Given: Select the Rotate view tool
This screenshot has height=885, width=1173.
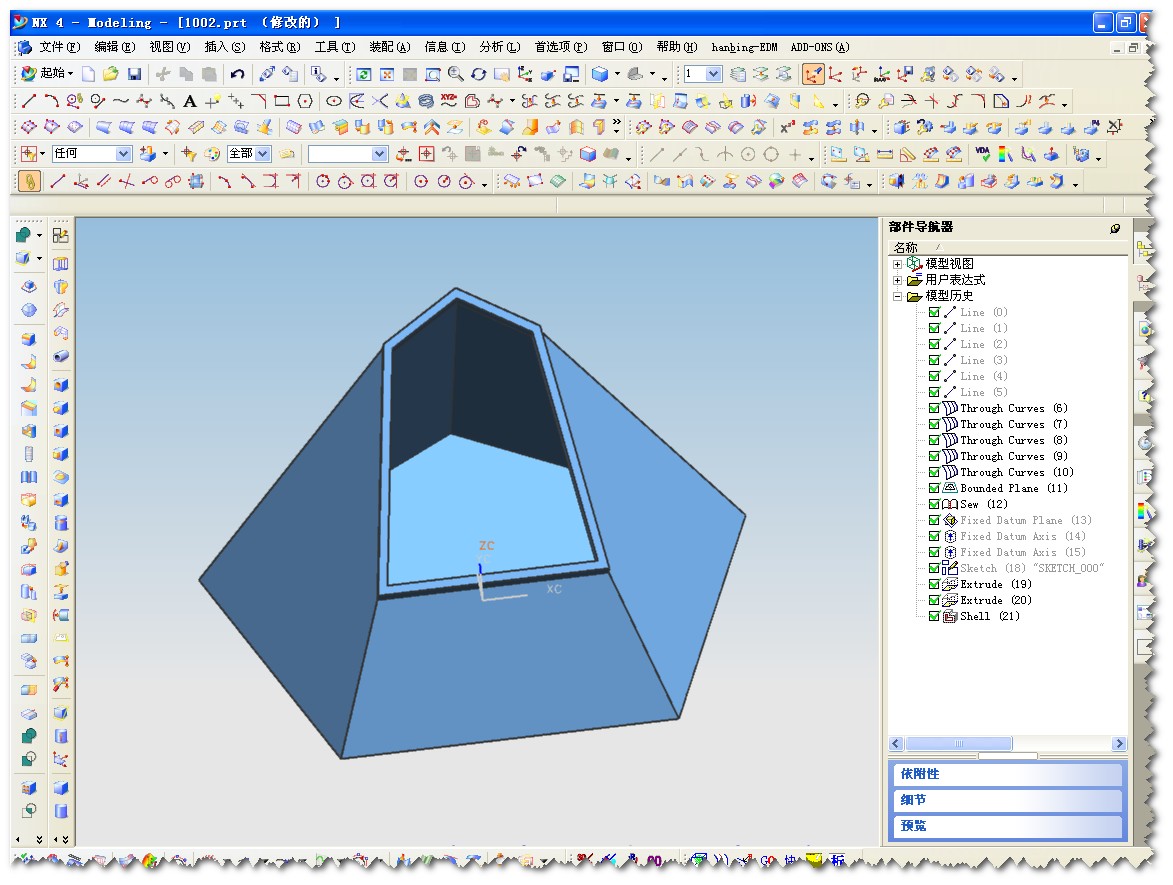Looking at the screenshot, I should click(x=479, y=74).
